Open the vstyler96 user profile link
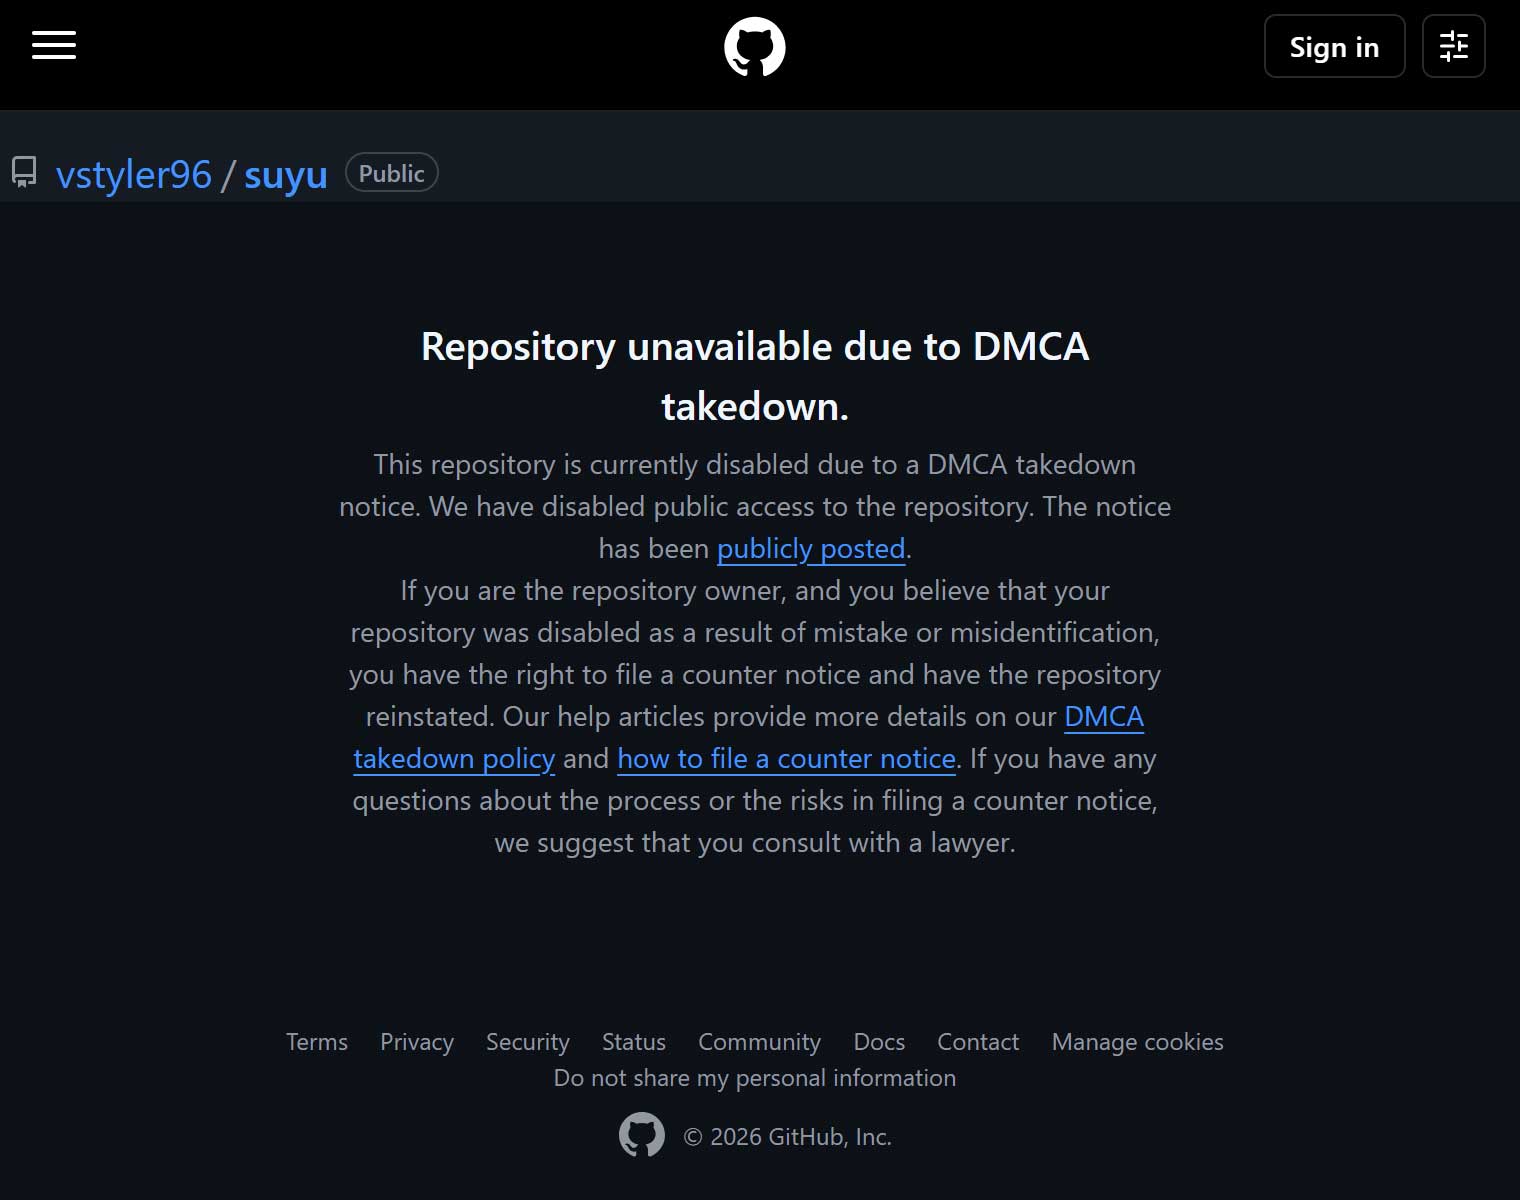Image resolution: width=1520 pixels, height=1200 pixels. (134, 174)
